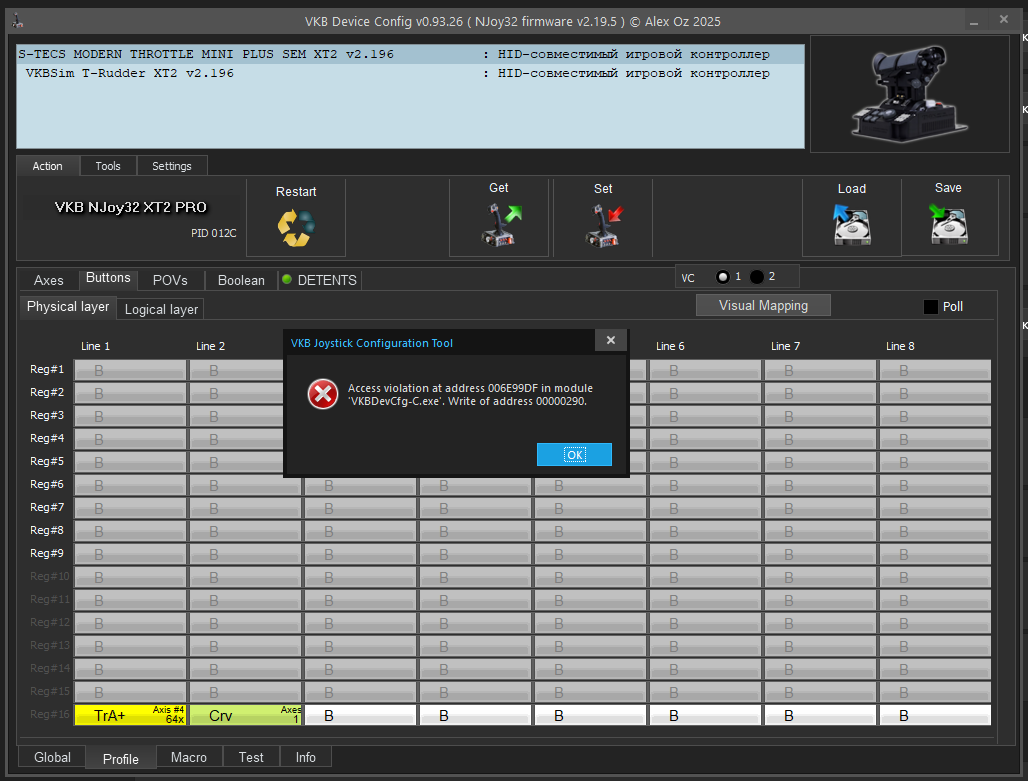Viewport: 1028px width, 781px height.
Task: Click the red error icon in dialog
Action: 323,394
